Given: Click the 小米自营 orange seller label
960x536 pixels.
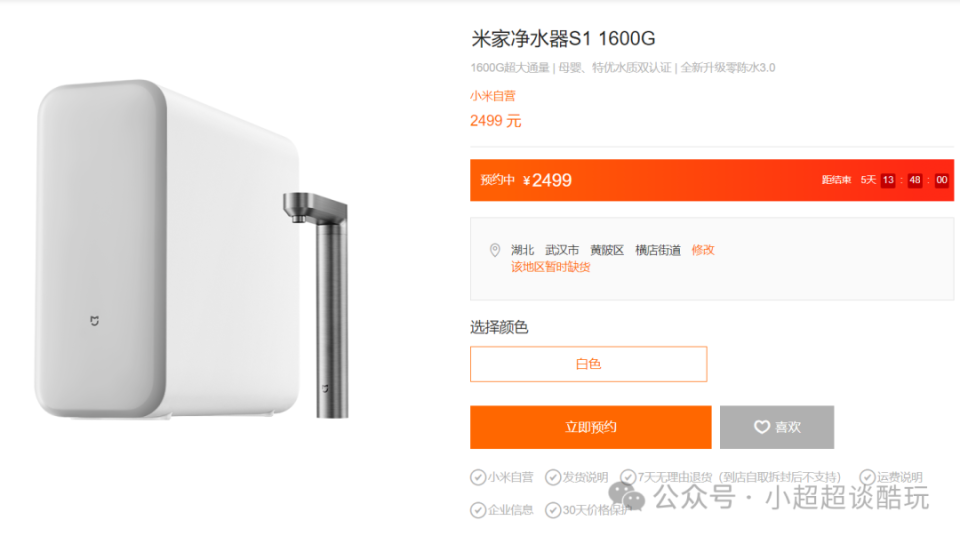Looking at the screenshot, I should 493,96.
